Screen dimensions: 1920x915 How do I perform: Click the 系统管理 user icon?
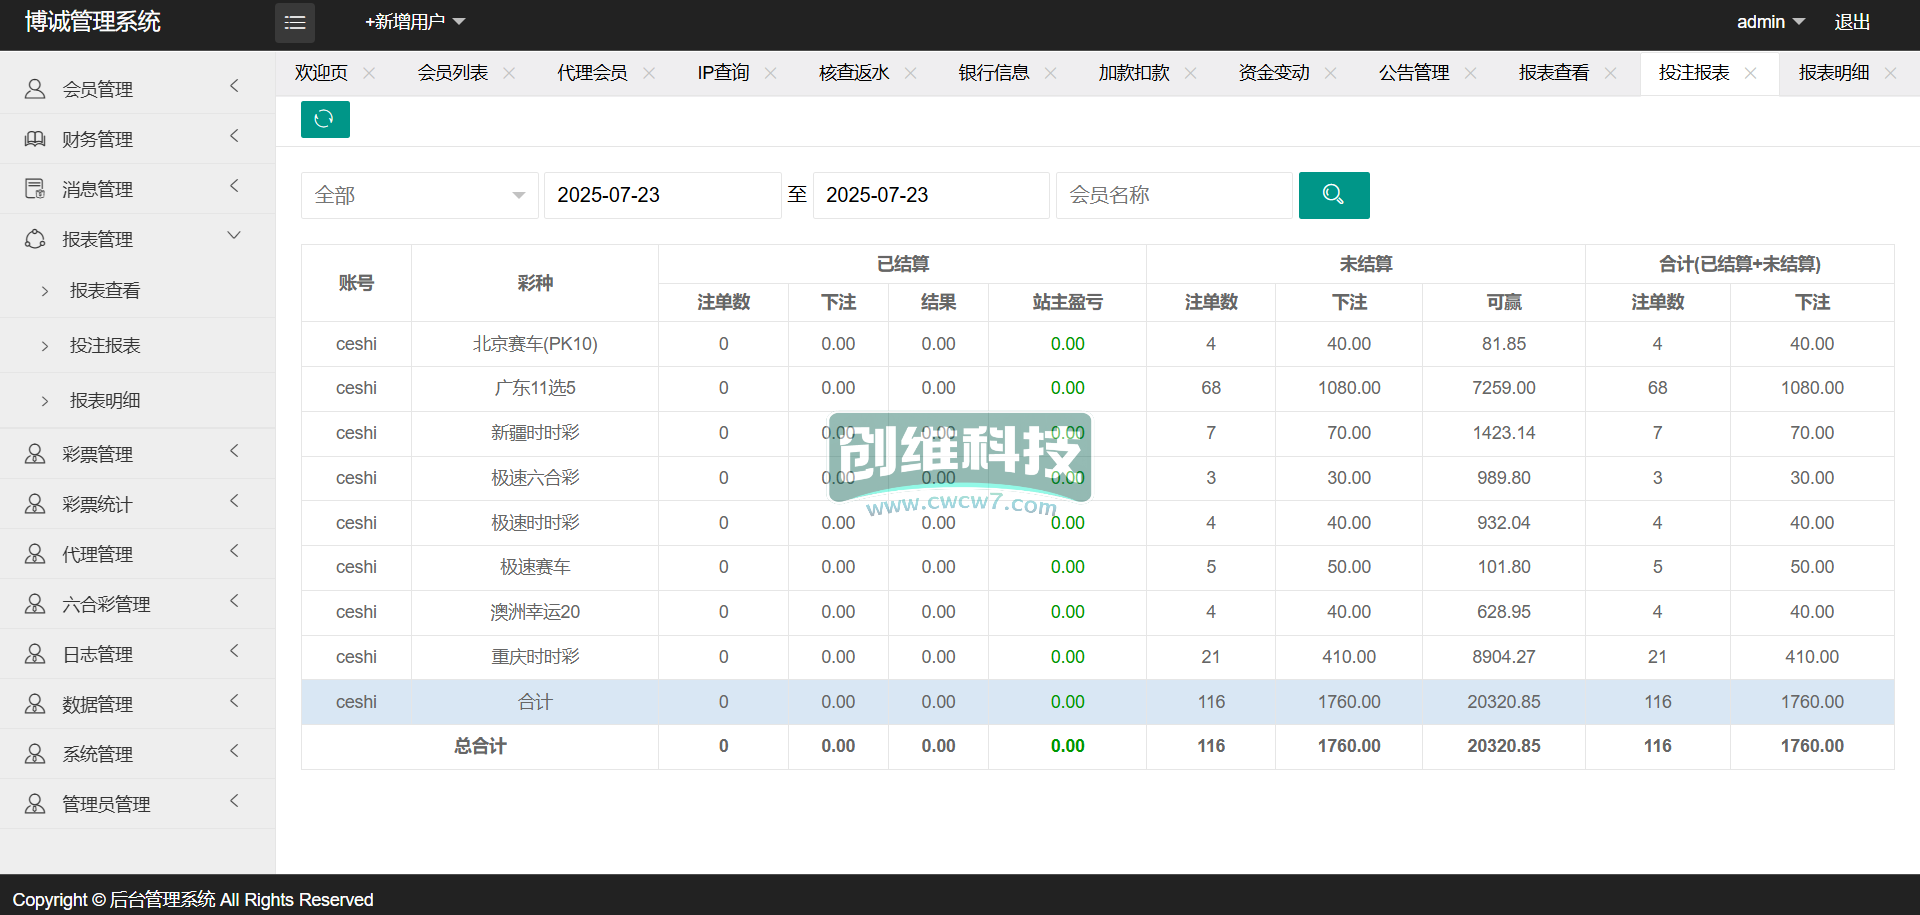pyautogui.click(x=35, y=754)
